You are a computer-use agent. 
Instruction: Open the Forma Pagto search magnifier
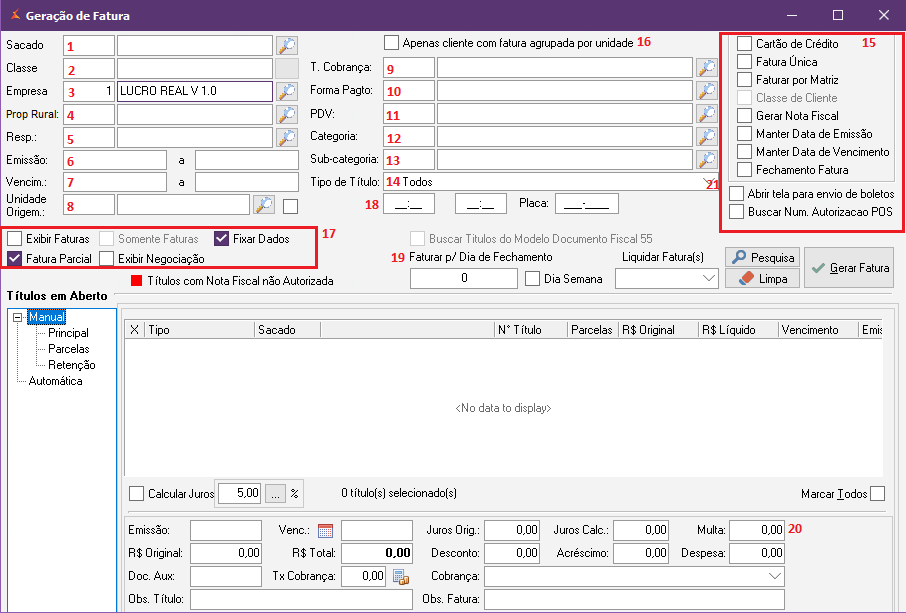point(707,91)
